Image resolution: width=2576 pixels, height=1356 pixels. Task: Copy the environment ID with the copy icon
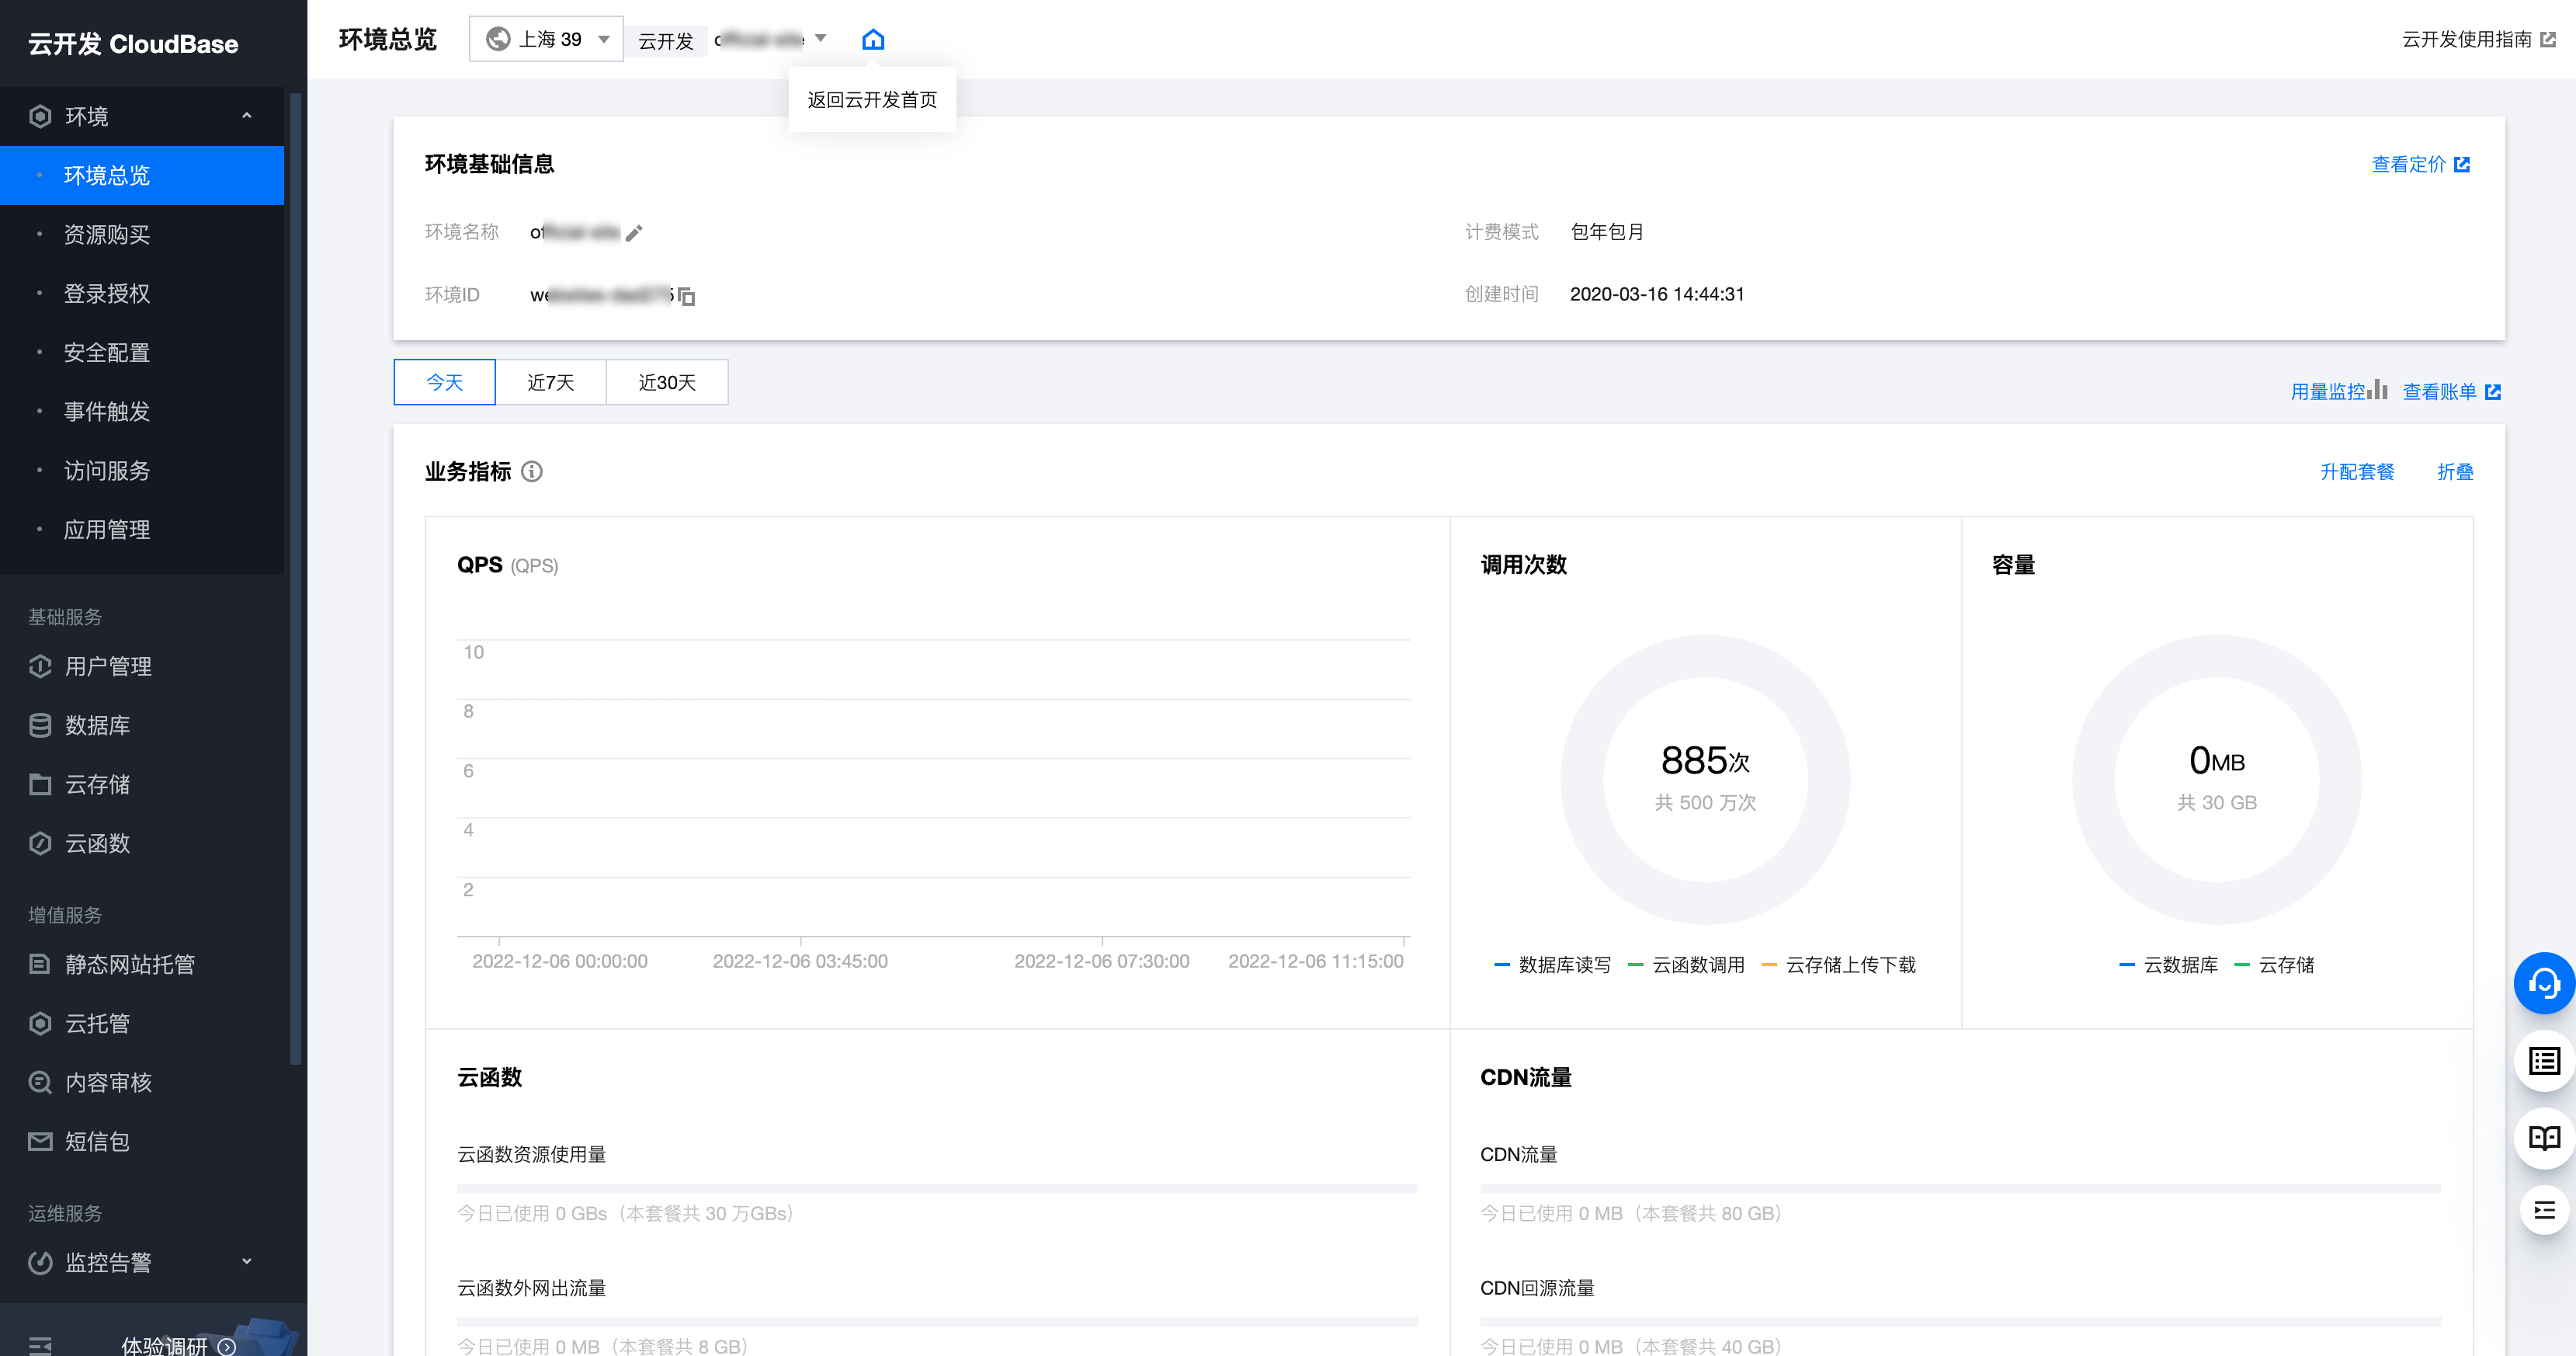[686, 296]
